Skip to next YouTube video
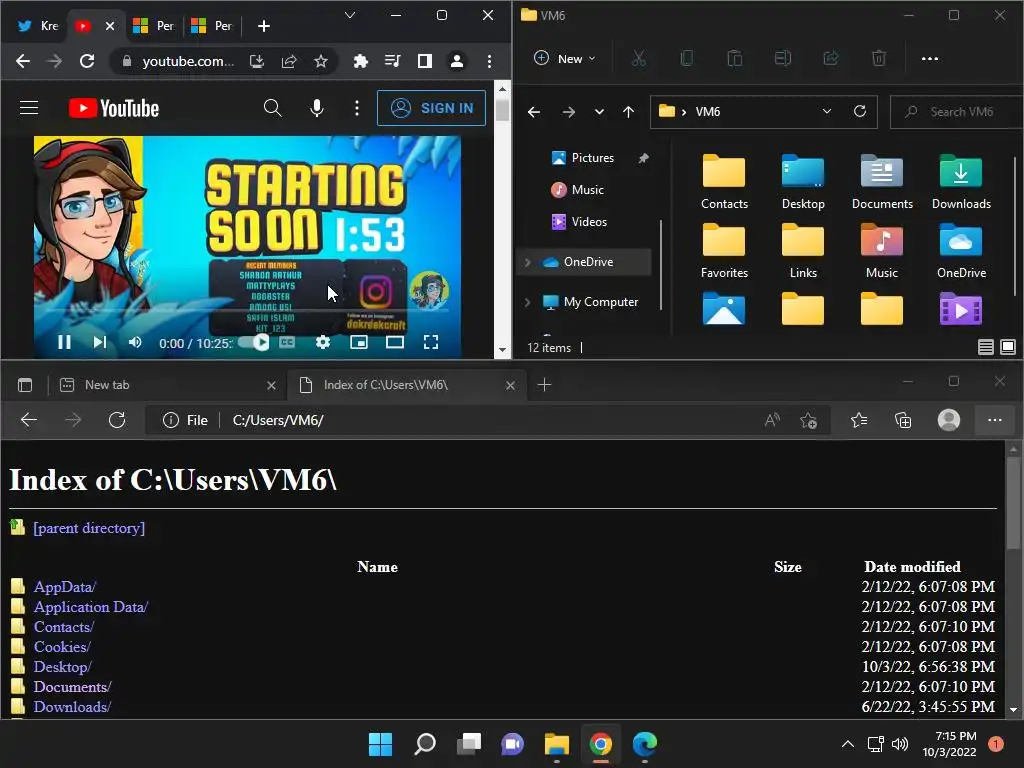The width and height of the screenshot is (1024, 768). 99,342
